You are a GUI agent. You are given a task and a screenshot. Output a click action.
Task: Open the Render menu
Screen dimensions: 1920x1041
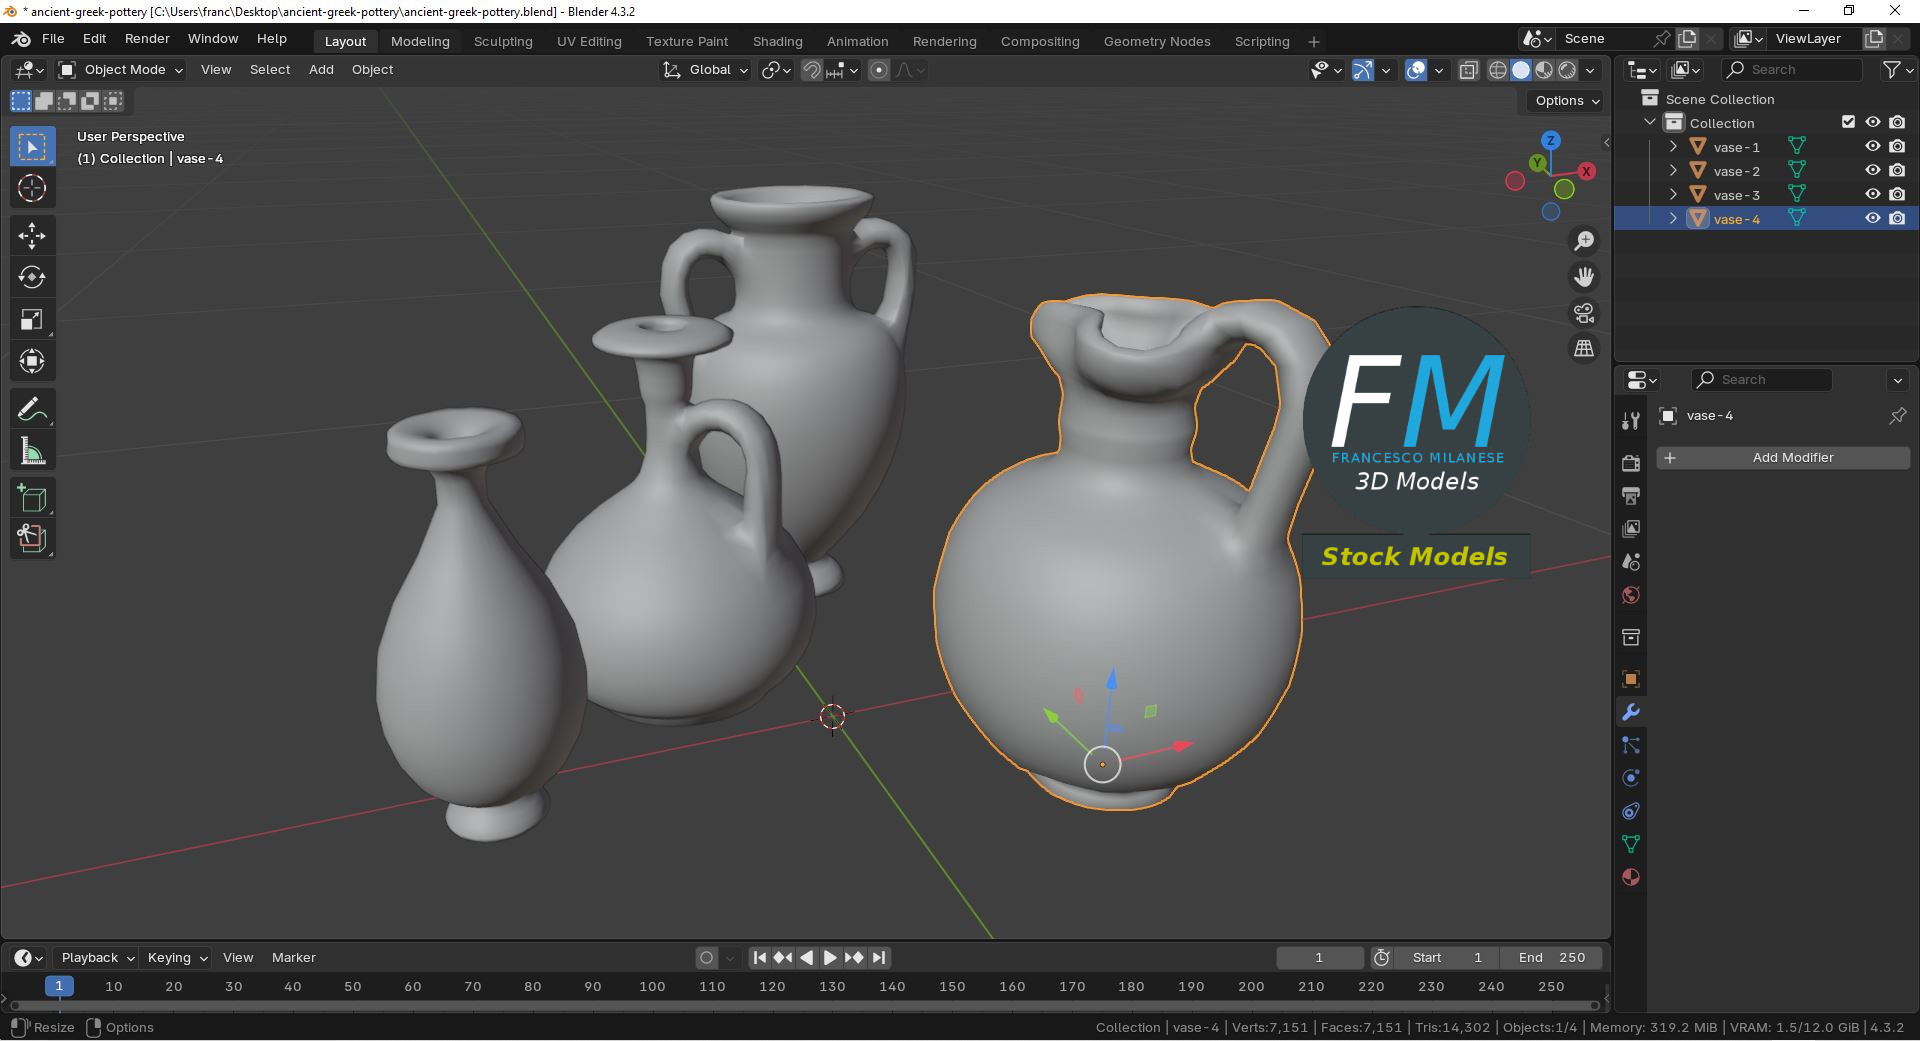(147, 39)
